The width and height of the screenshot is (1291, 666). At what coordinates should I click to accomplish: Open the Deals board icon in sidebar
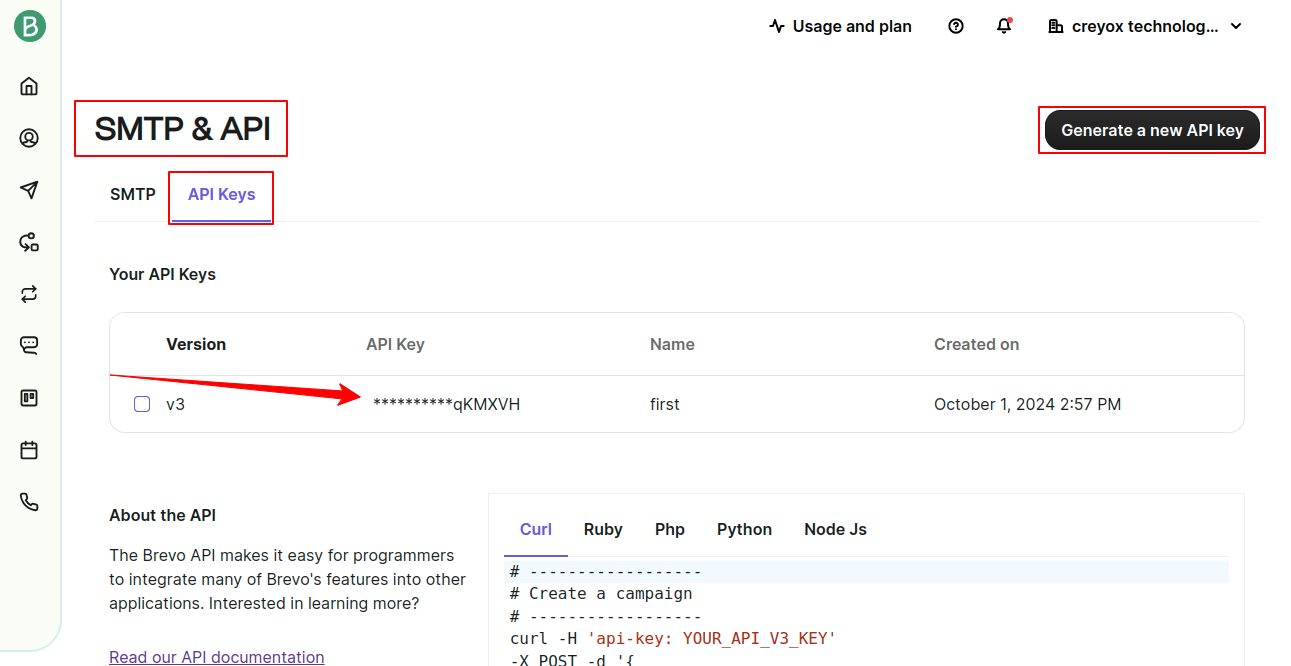29,398
